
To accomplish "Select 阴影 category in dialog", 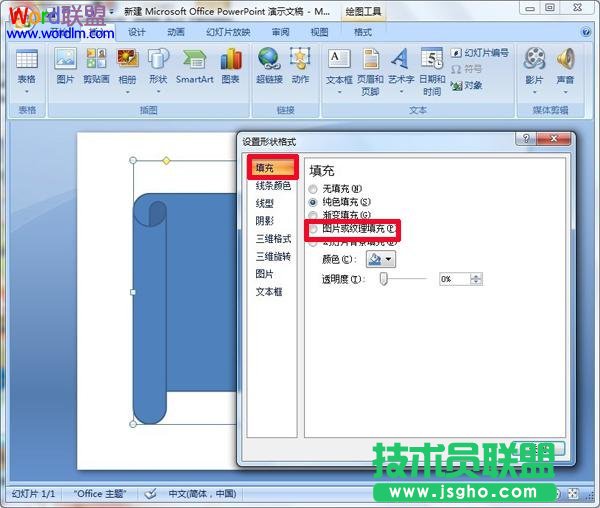I will click(x=264, y=221).
